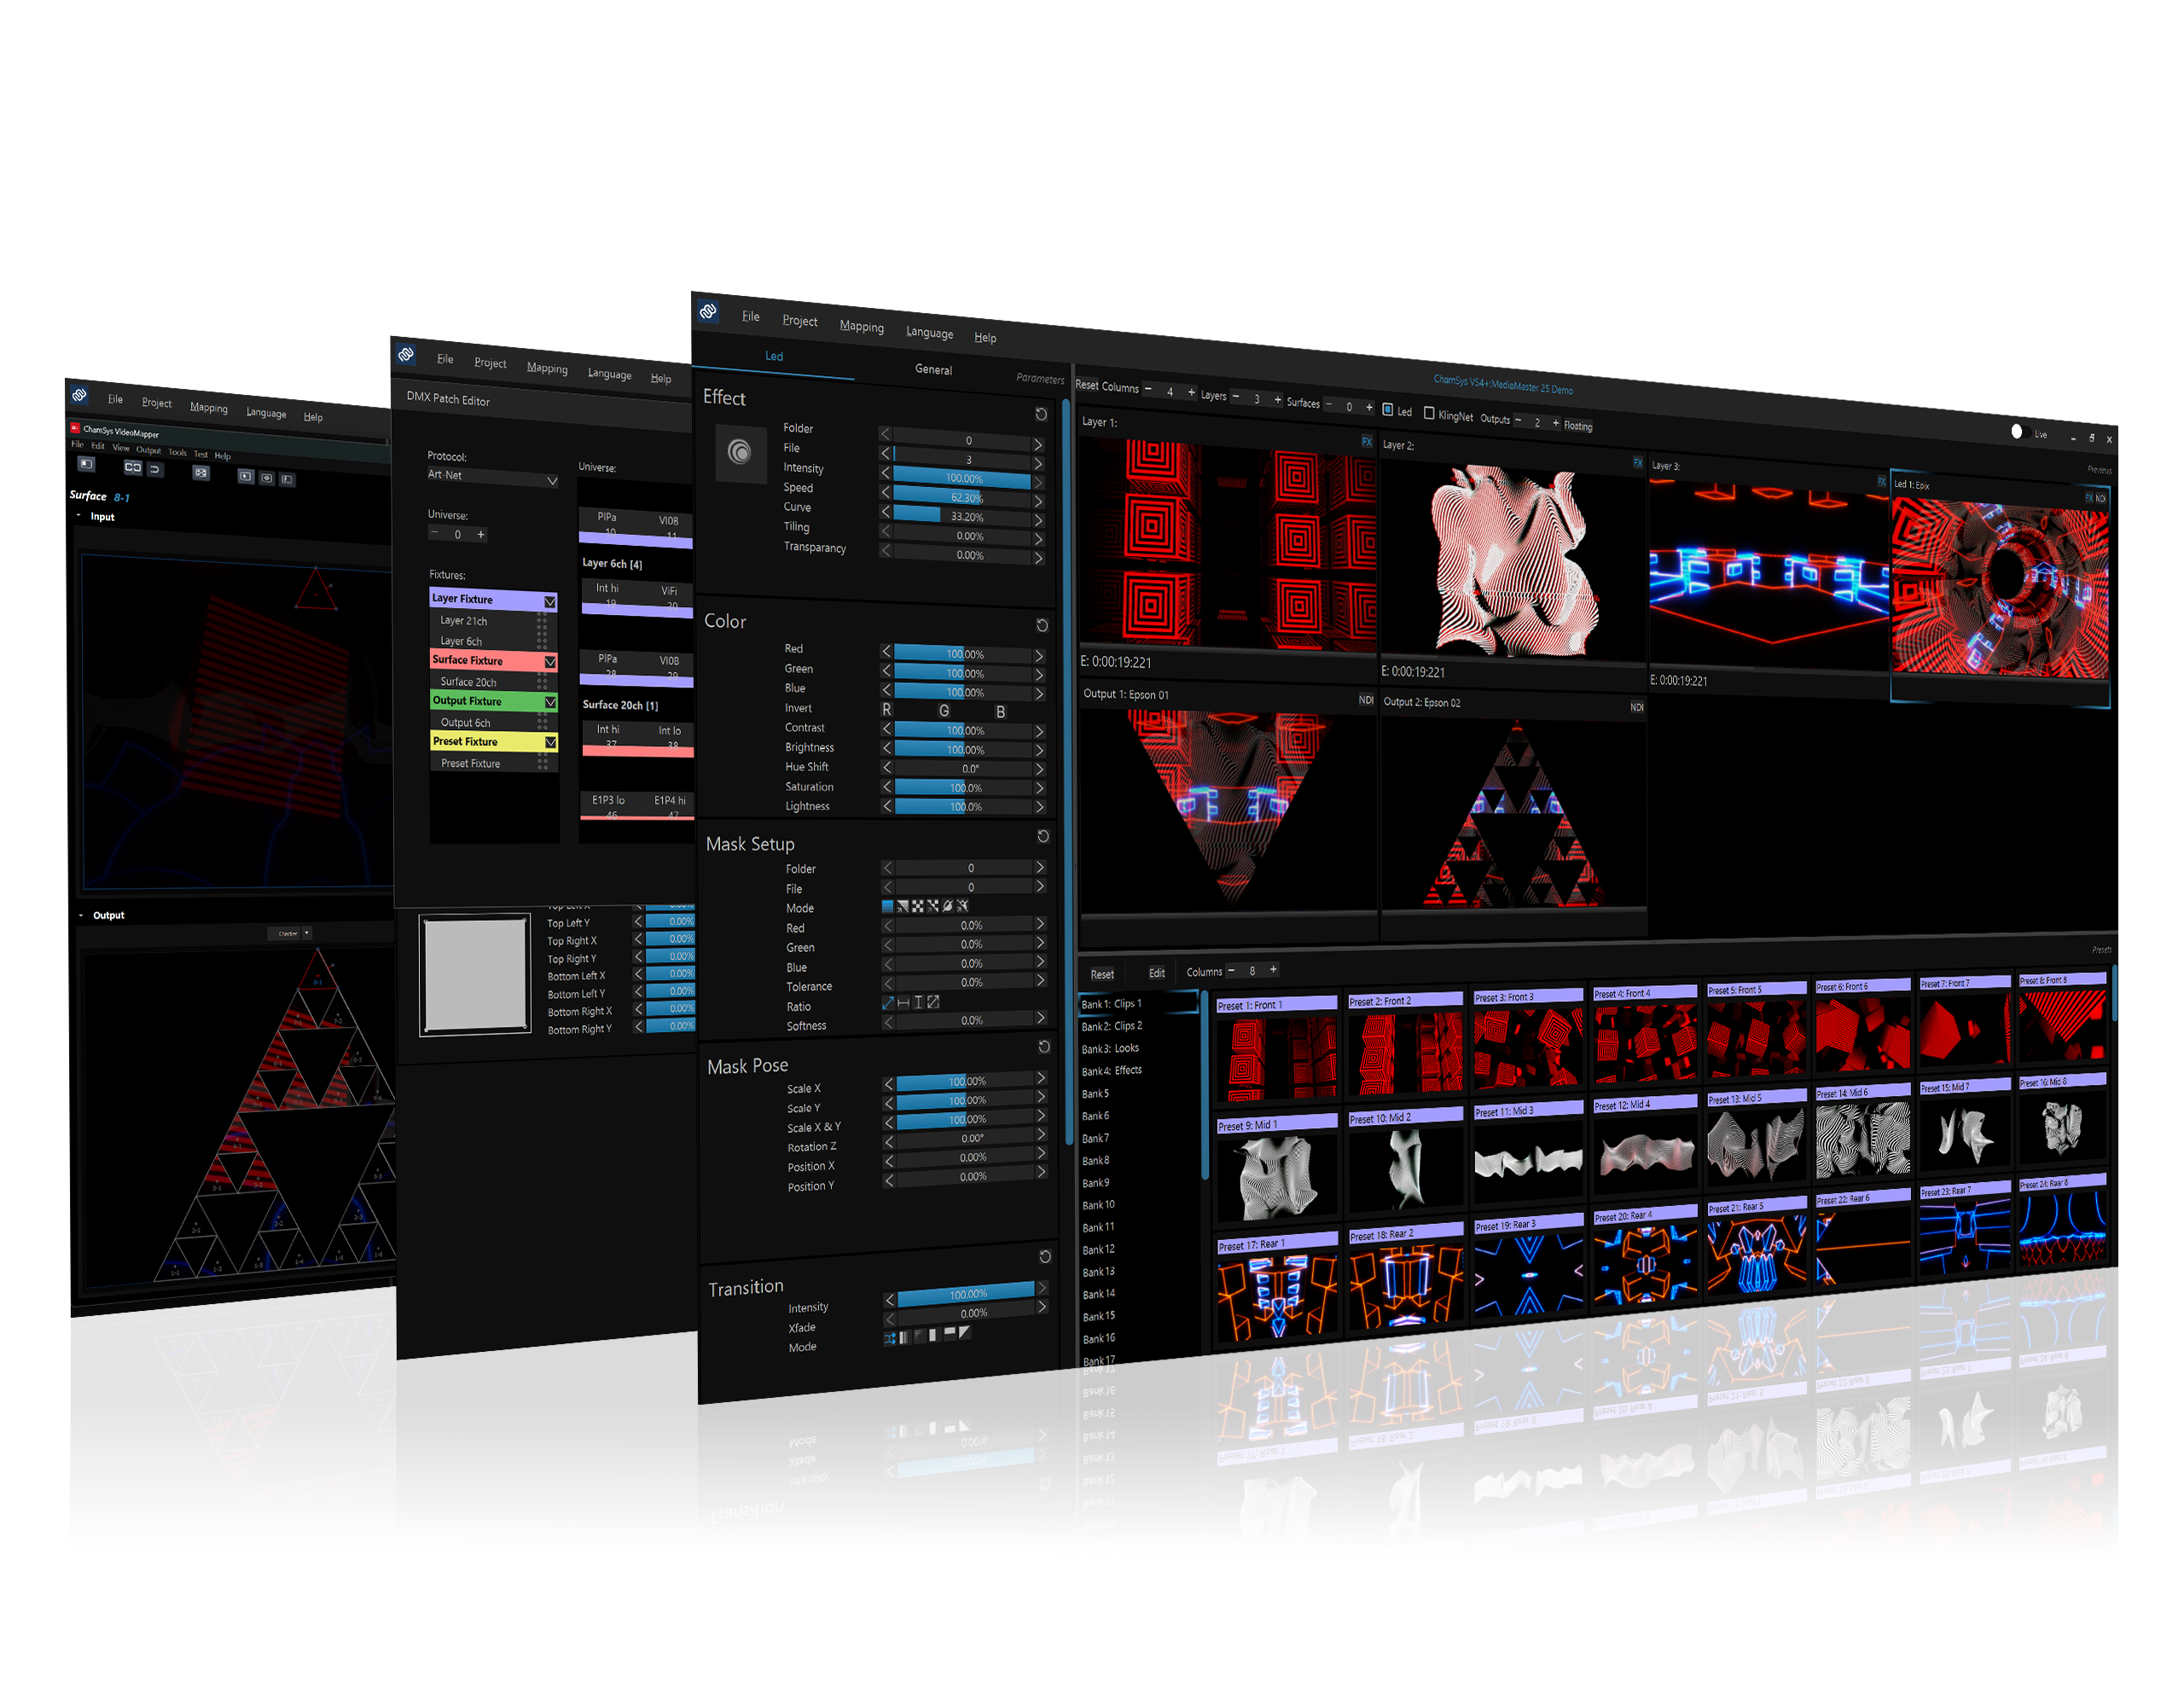Enable the KlingNet checkbox
Viewport: 2184px width, 1687px height.
tap(1429, 413)
